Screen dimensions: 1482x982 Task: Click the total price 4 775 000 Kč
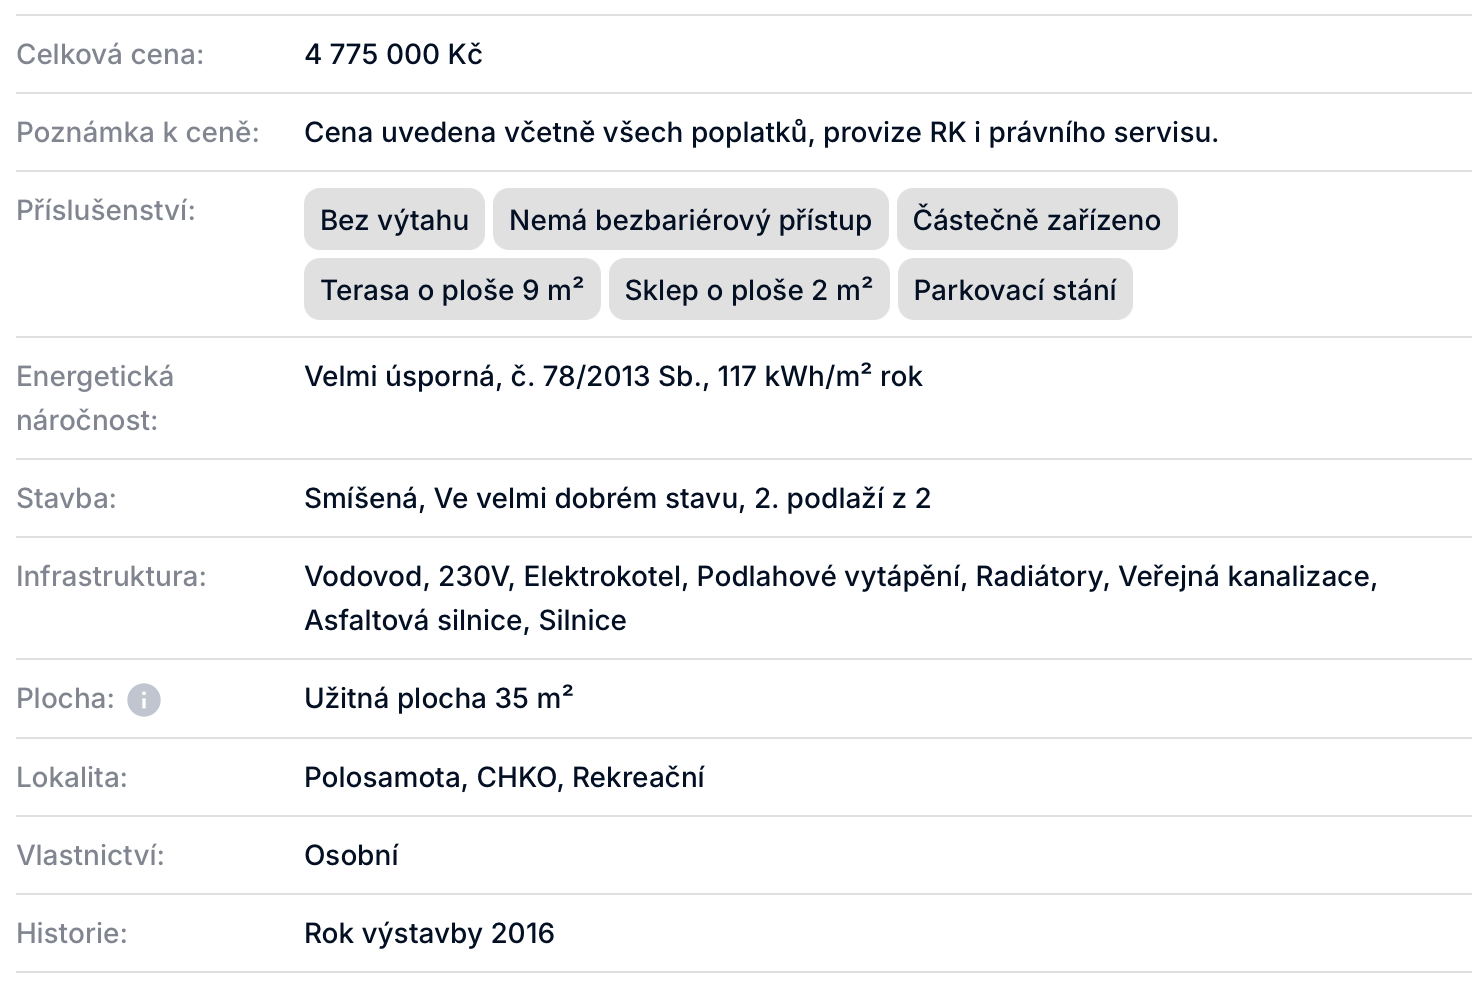tap(393, 54)
